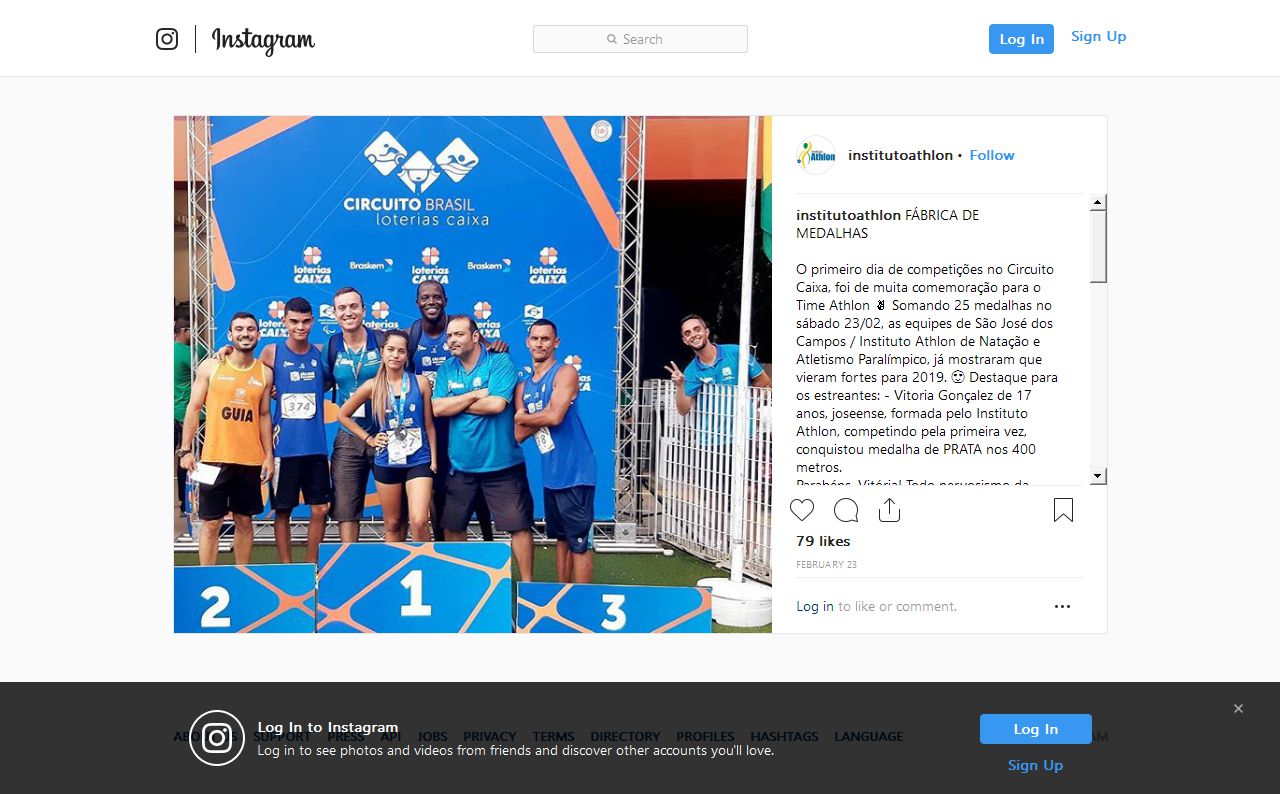Click the Instagram camera logo icon in header
Image resolution: width=1280 pixels, height=794 pixels.
coord(167,39)
